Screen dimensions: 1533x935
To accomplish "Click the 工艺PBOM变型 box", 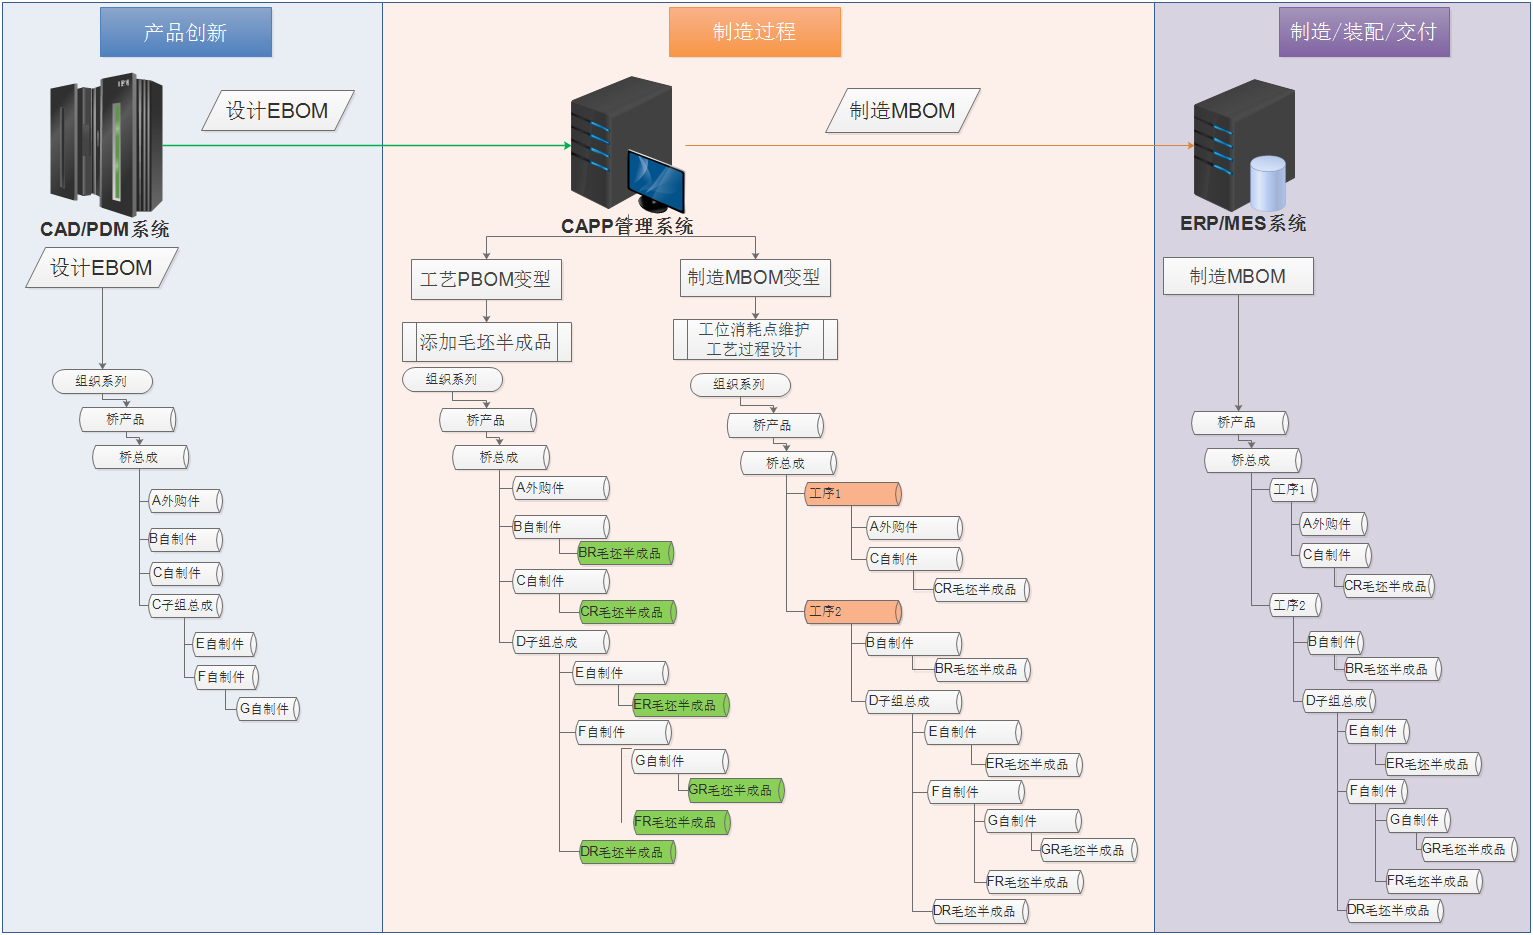I will 486,279.
